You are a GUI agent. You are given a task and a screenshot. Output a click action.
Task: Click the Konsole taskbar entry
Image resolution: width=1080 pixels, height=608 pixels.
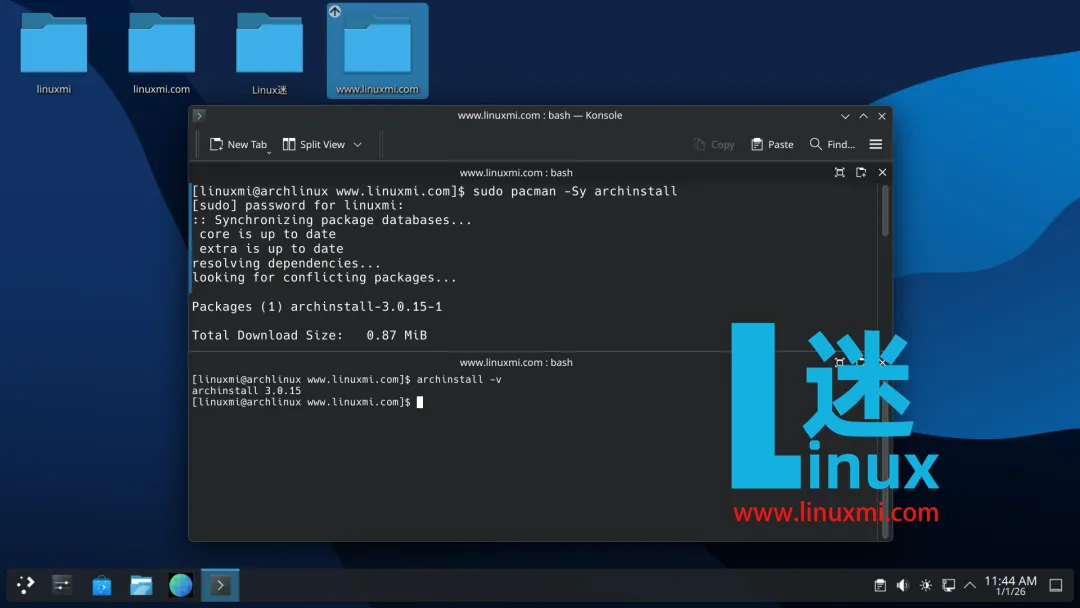(x=220, y=585)
